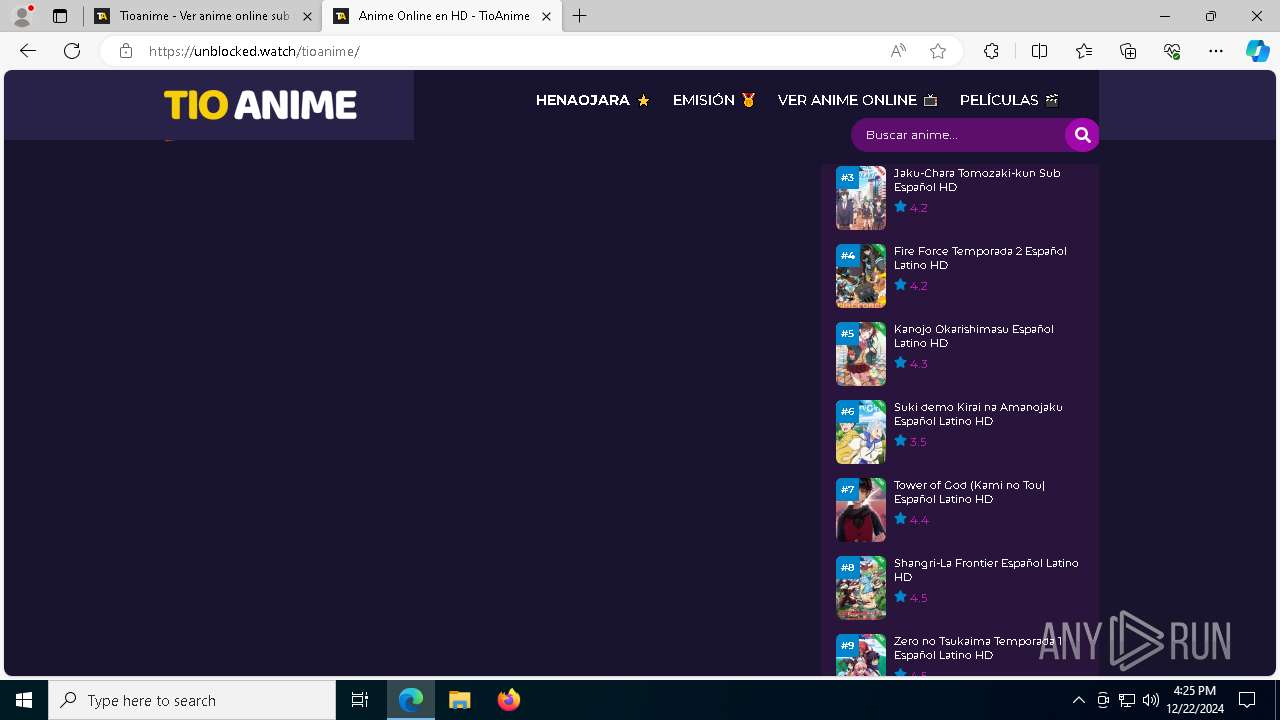The width and height of the screenshot is (1280, 720).
Task: Open the Extensions puzzle icon
Action: click(x=991, y=51)
